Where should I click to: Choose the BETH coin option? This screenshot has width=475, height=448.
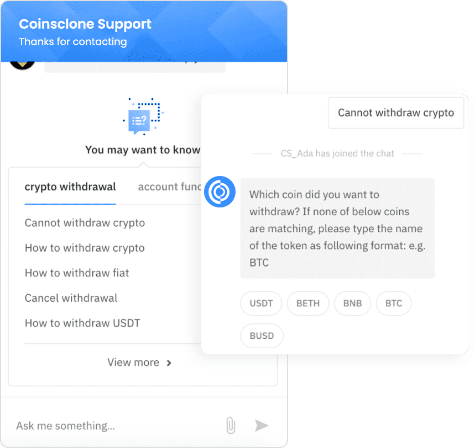[308, 303]
